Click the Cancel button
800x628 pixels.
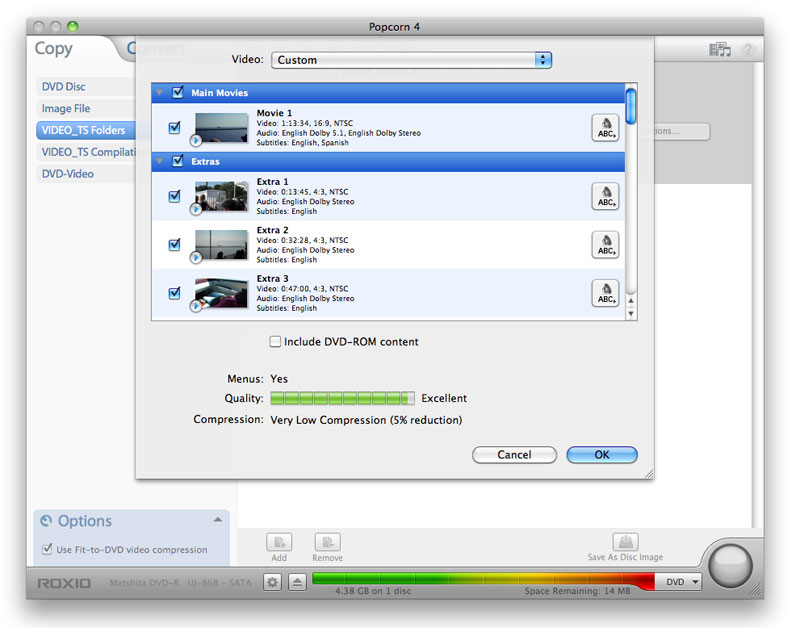[x=514, y=455]
